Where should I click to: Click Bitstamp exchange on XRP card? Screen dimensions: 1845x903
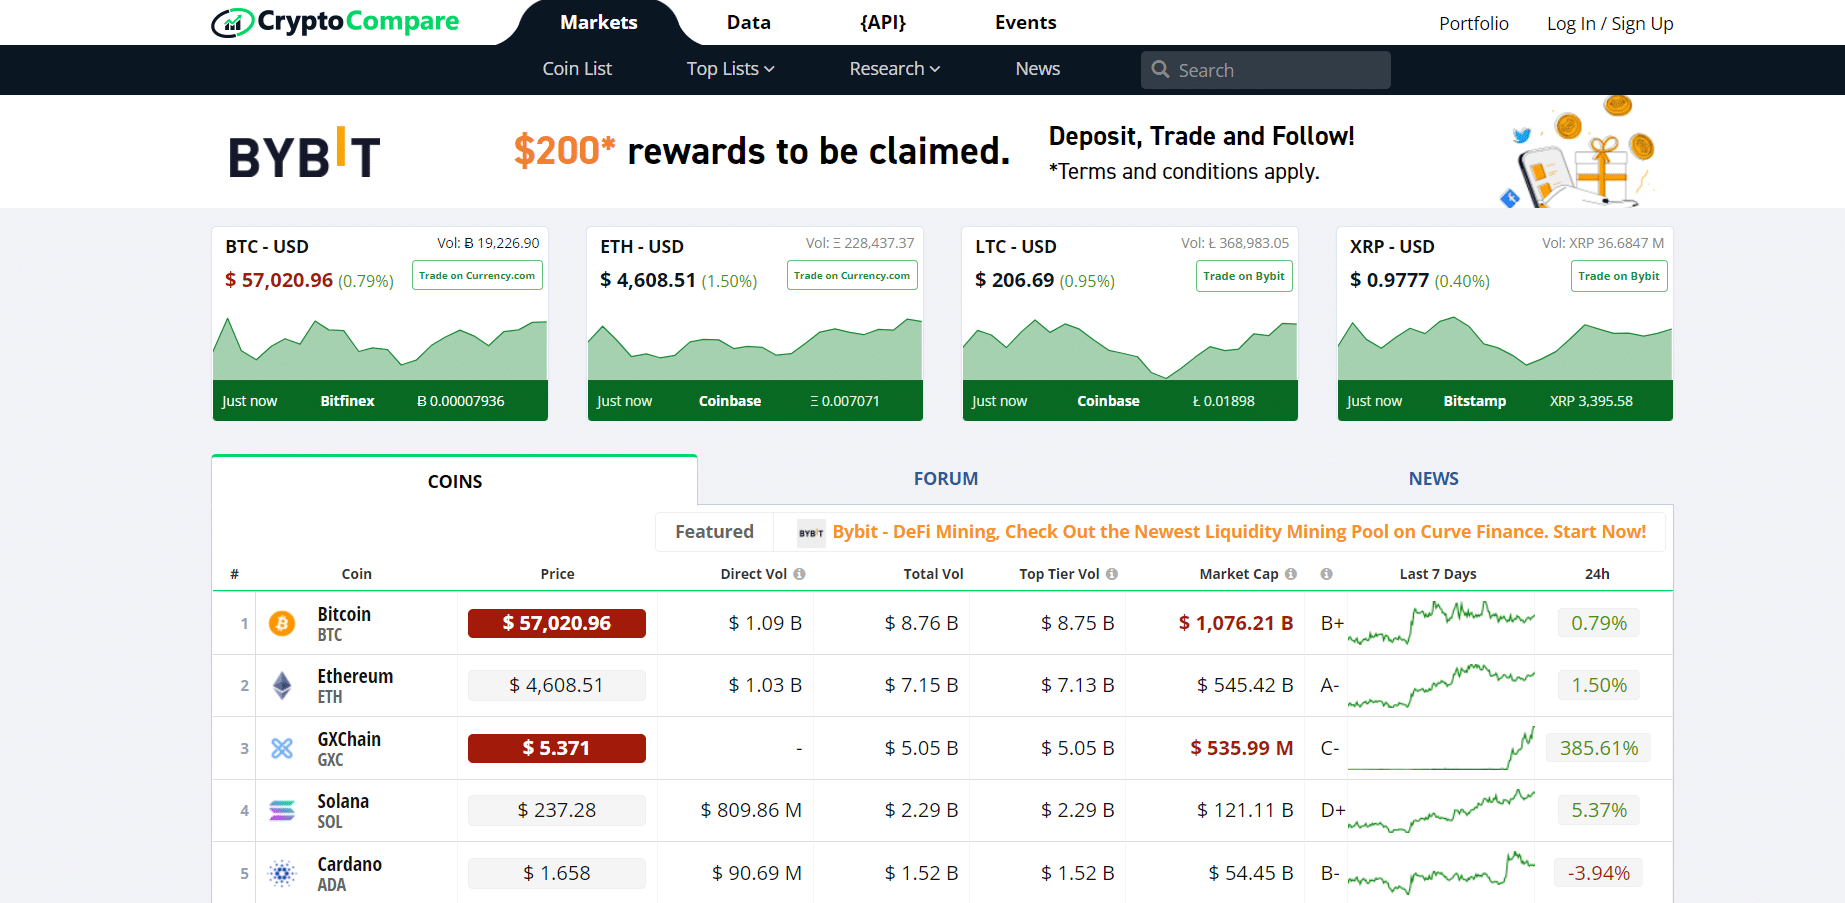pos(1474,401)
